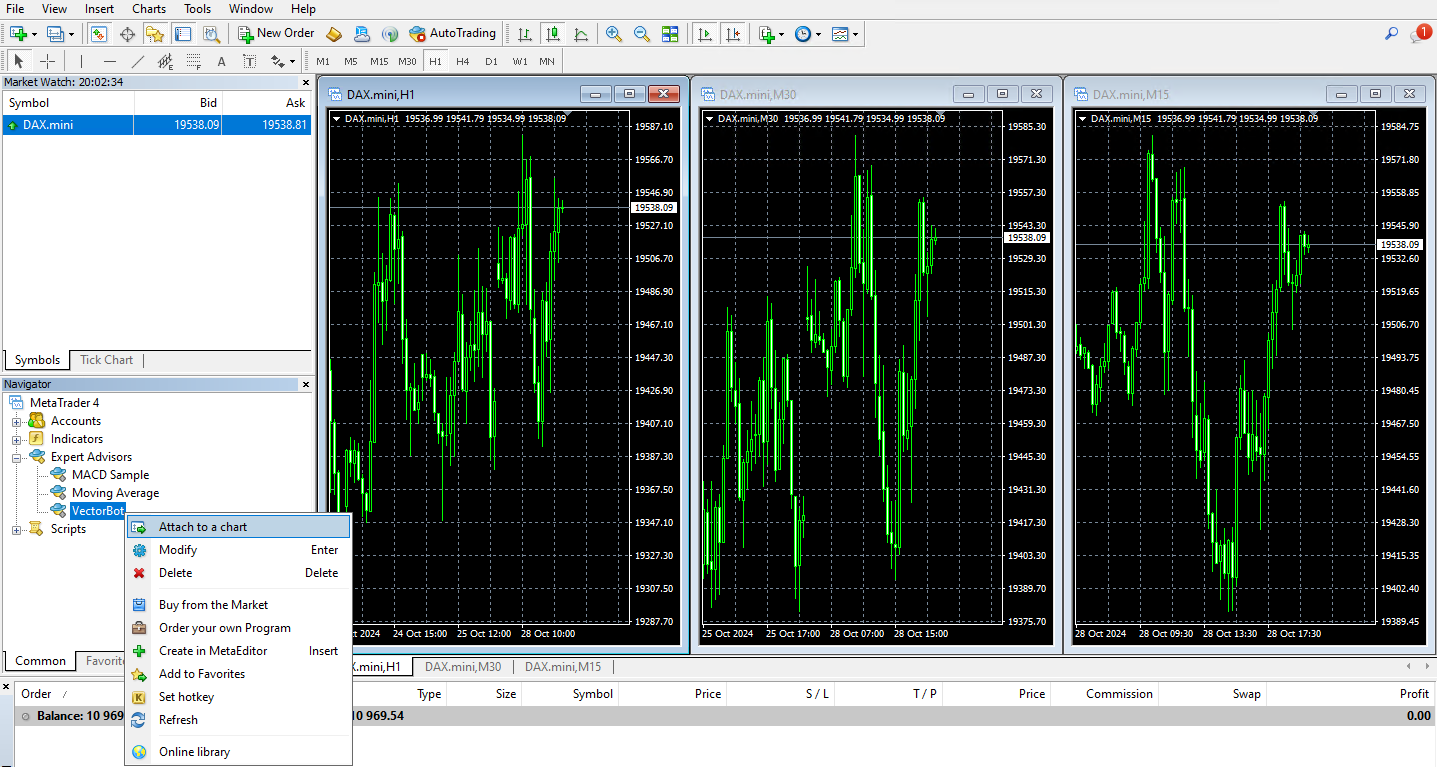Screen dimensions: 1437x767
Task: Select the Cursor arrow tool
Action: pos(18,61)
